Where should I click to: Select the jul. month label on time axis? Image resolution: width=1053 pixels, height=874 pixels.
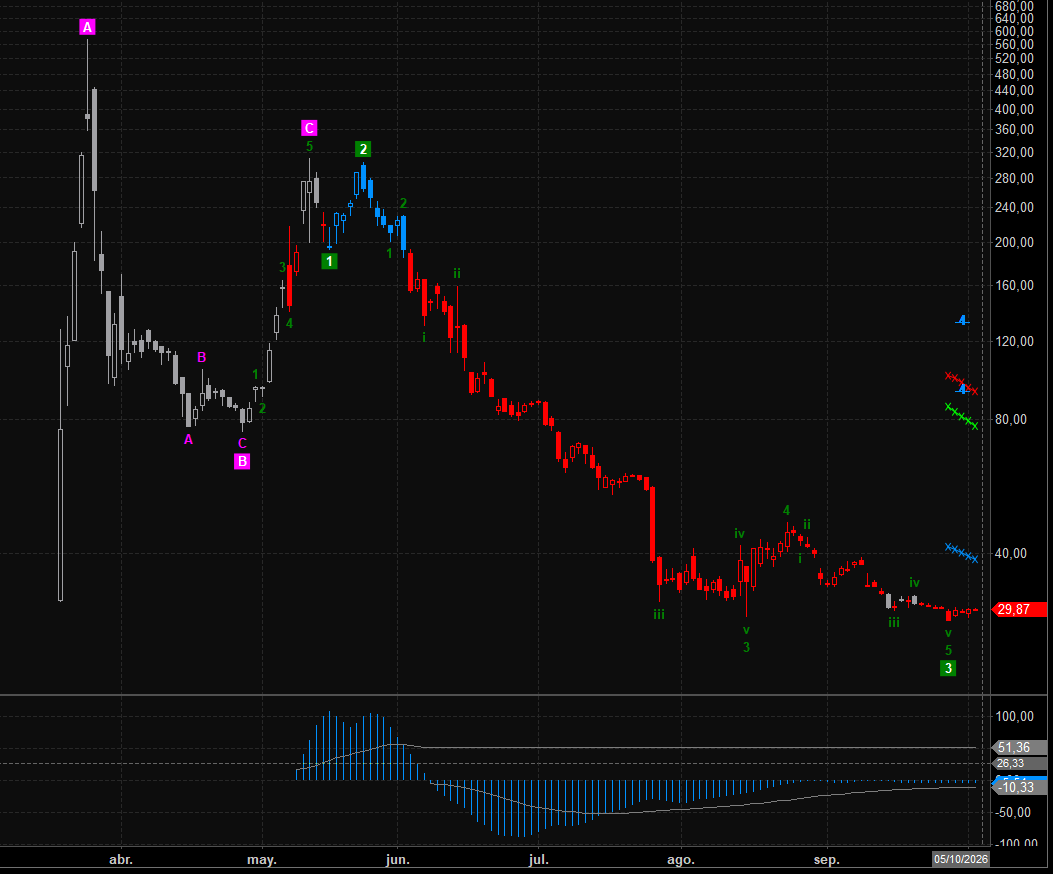click(x=539, y=860)
